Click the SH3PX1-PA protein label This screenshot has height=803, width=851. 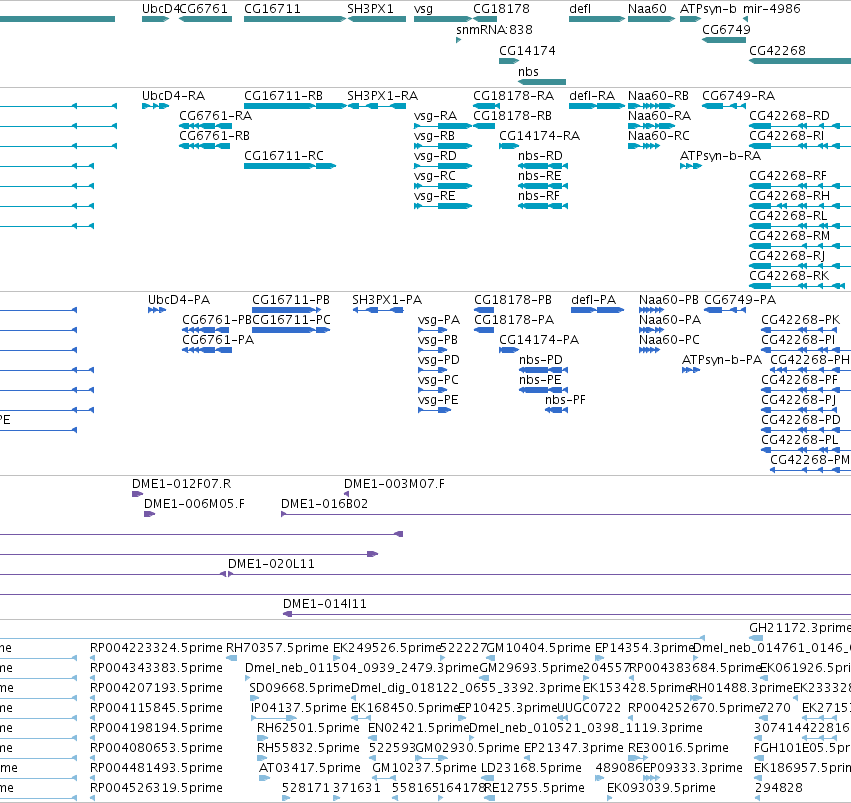click(386, 299)
